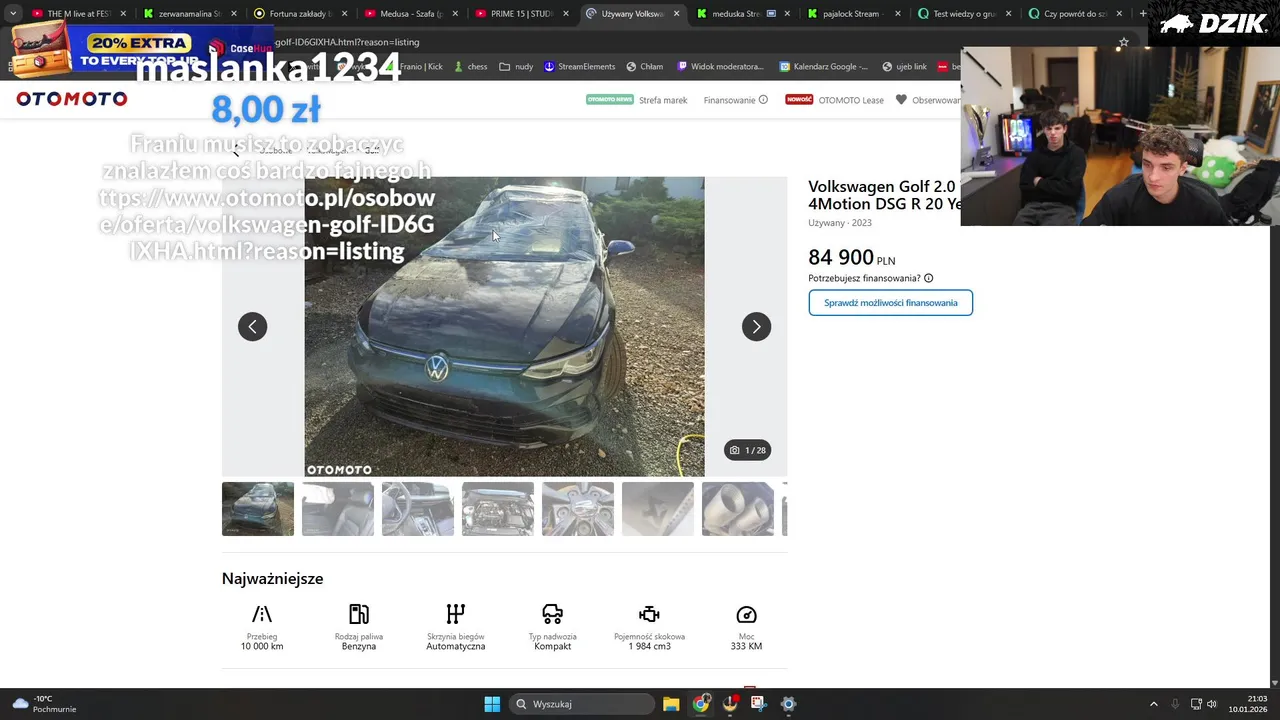Select the front exterior thumbnail
The width and height of the screenshot is (1280, 720).
pyautogui.click(x=258, y=509)
